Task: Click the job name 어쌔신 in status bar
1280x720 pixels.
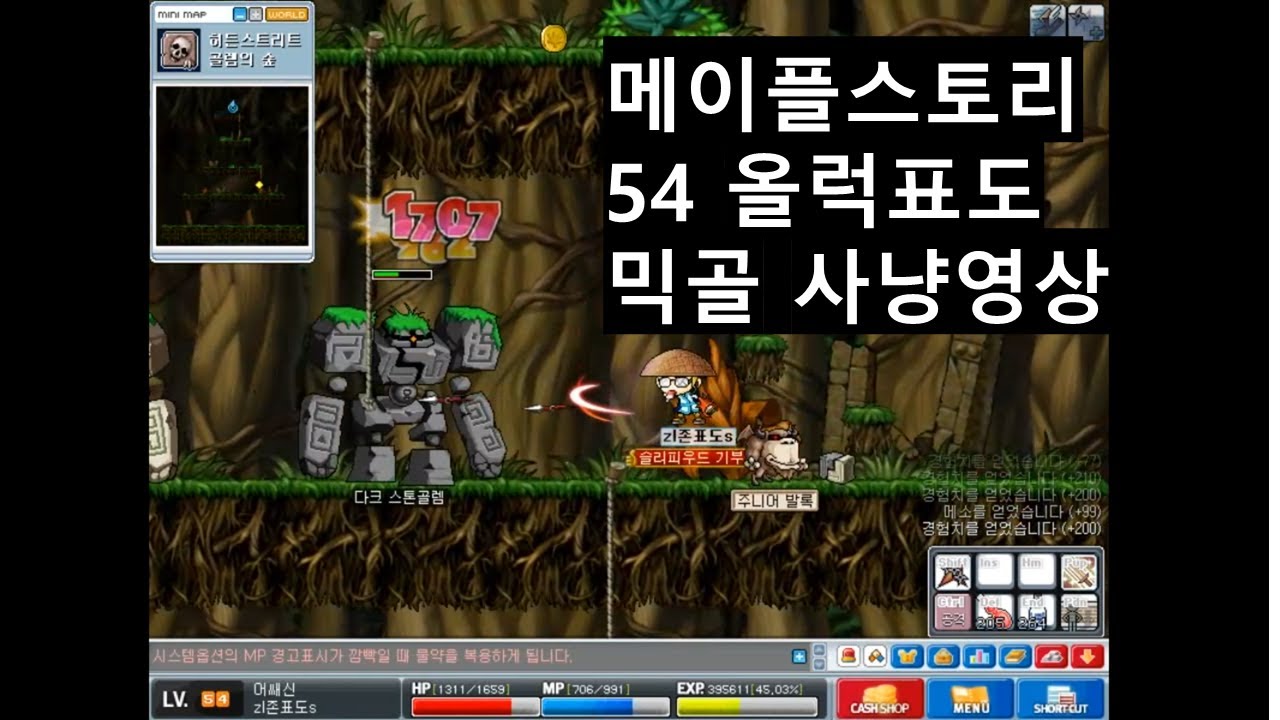Action: click(x=274, y=690)
